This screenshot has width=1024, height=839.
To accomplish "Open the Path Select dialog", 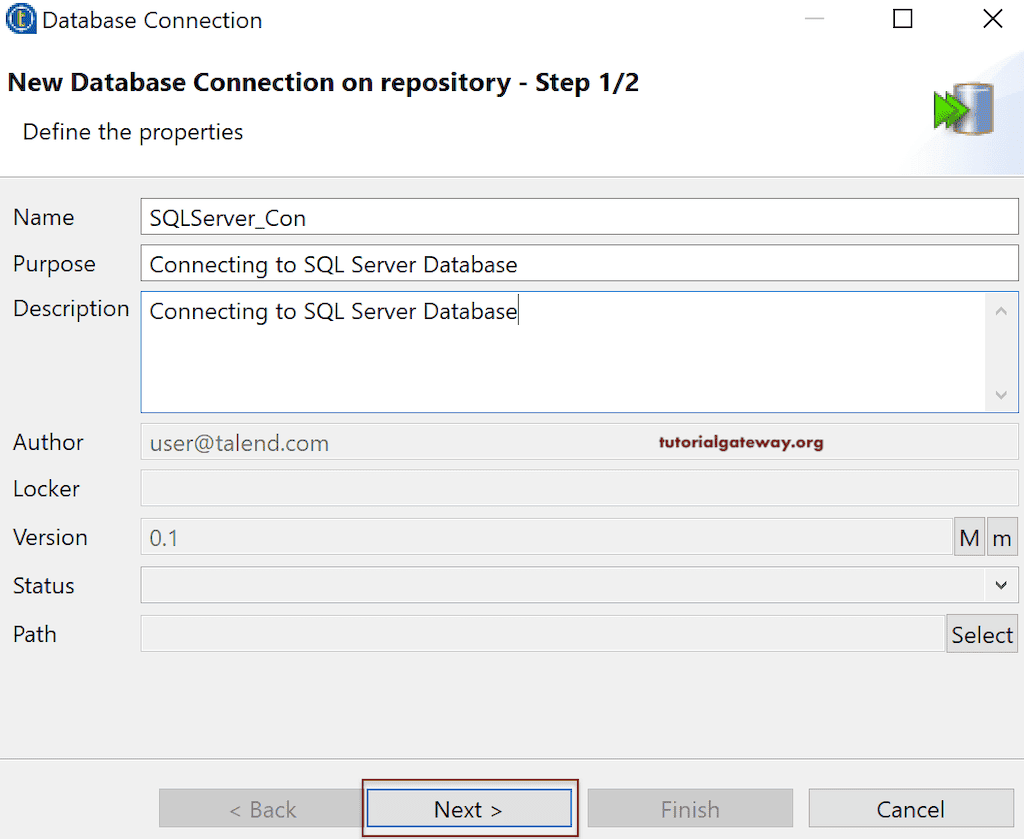I will click(981, 633).
